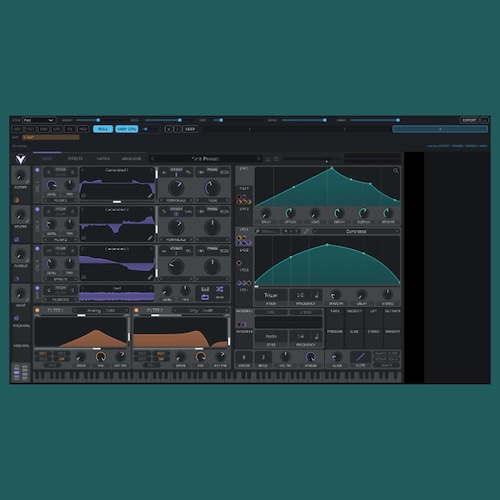Viewport: 500px width, 500px height.
Task: Toggle OSC 1 on/off
Action: 37,170
